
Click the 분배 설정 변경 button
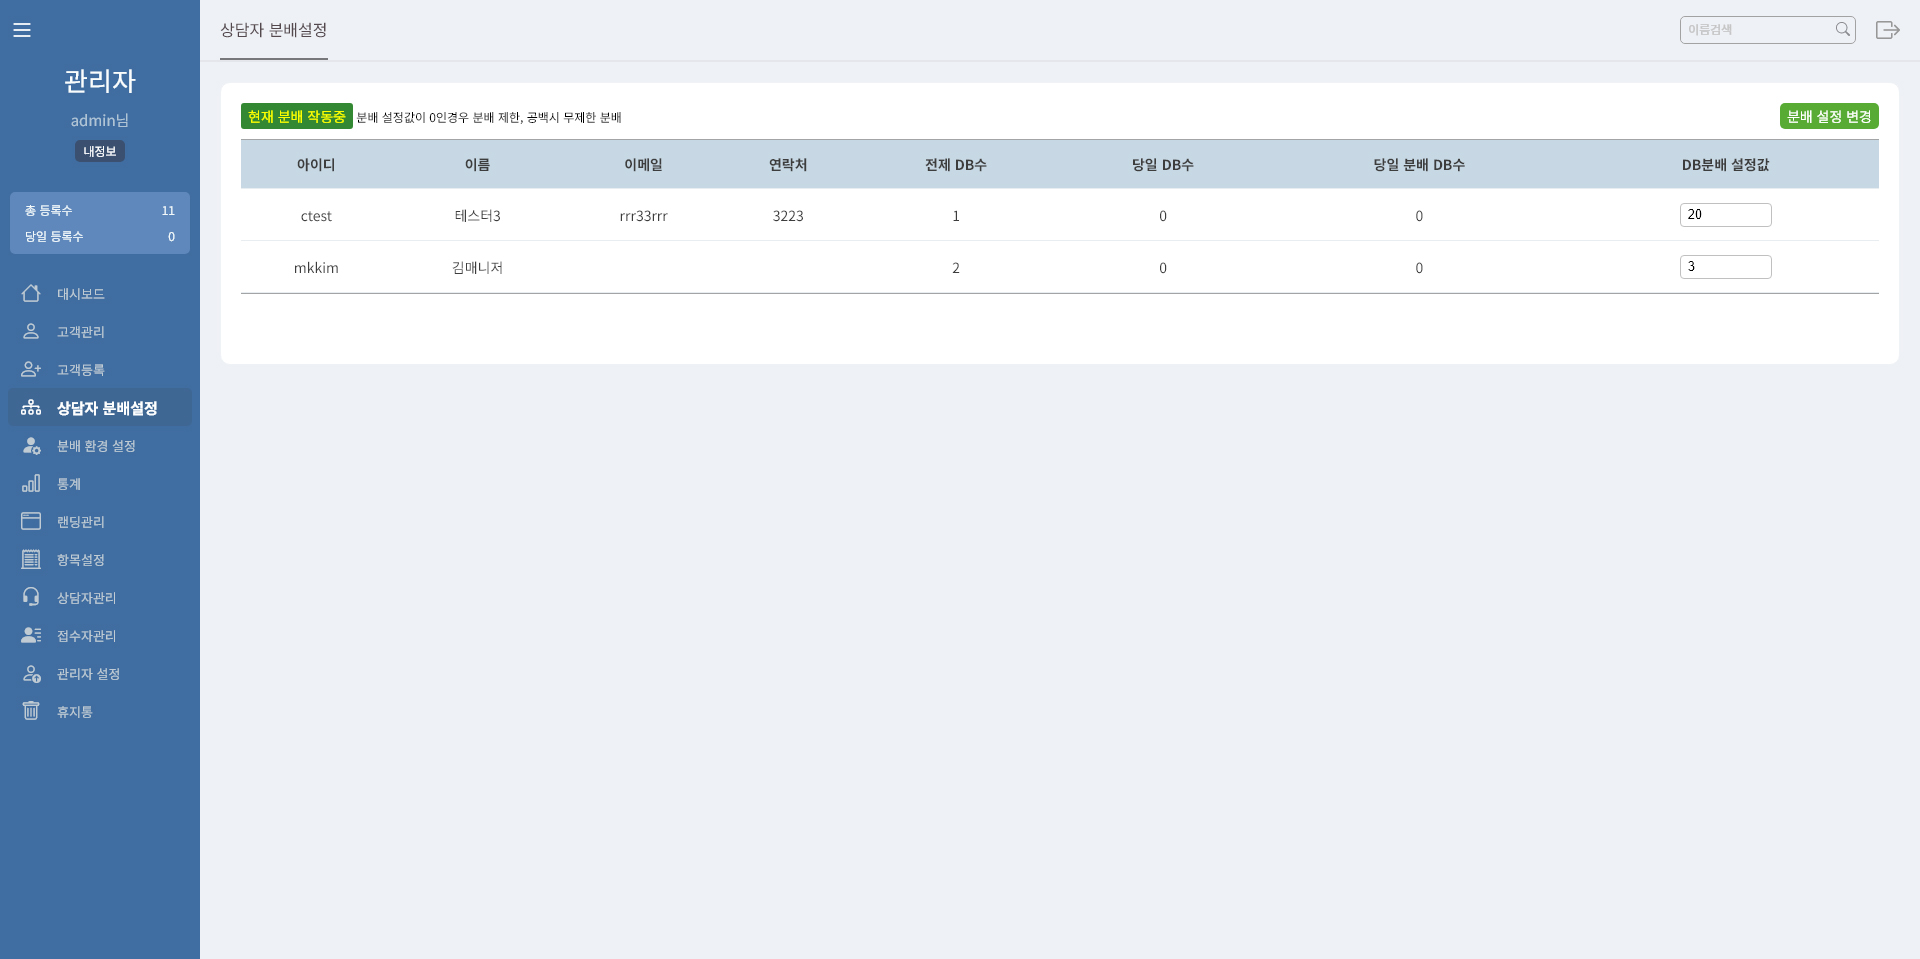click(x=1829, y=116)
